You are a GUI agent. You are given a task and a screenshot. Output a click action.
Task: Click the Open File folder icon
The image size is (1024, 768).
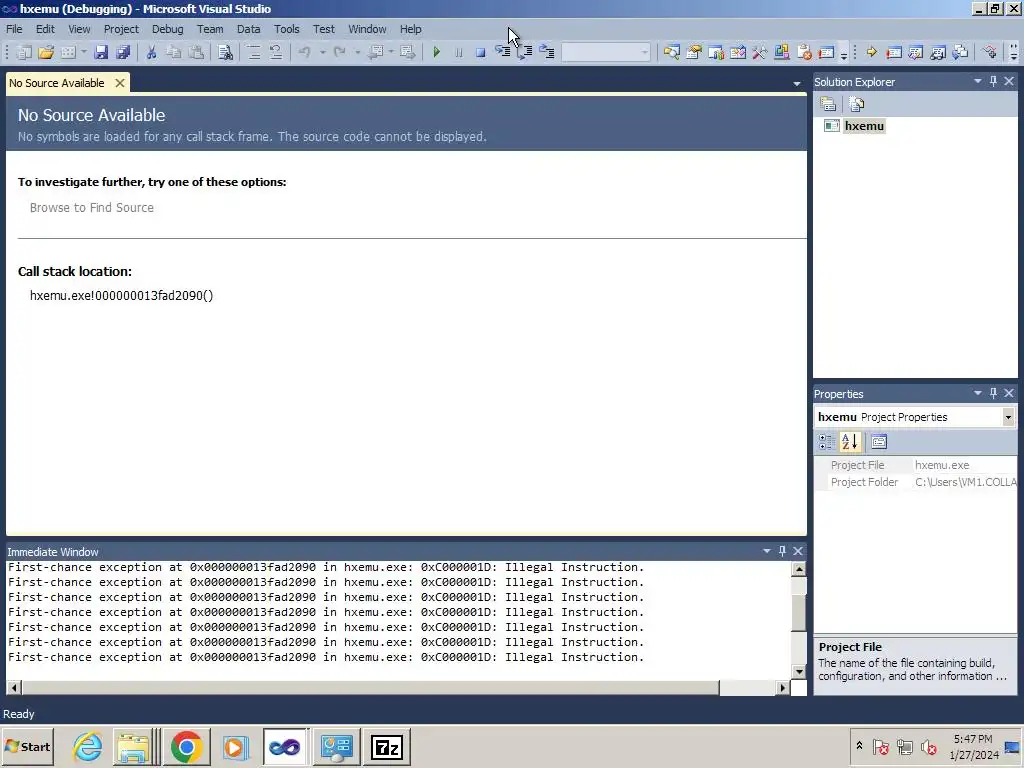coord(46,52)
